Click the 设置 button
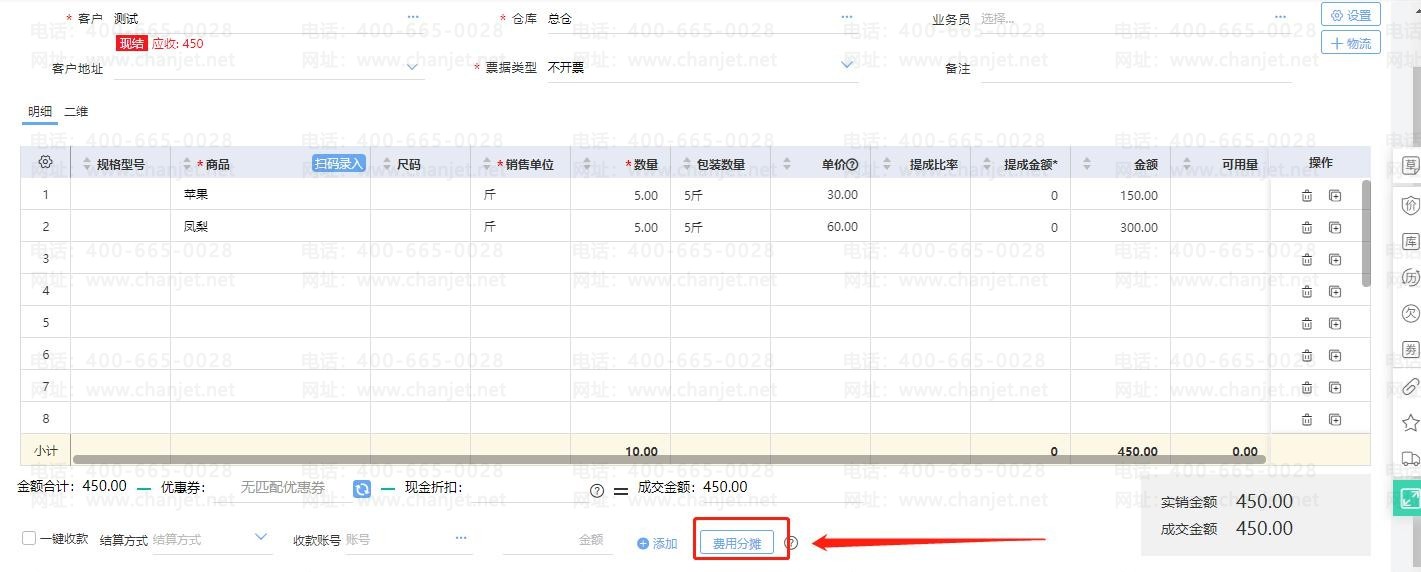 click(1351, 15)
